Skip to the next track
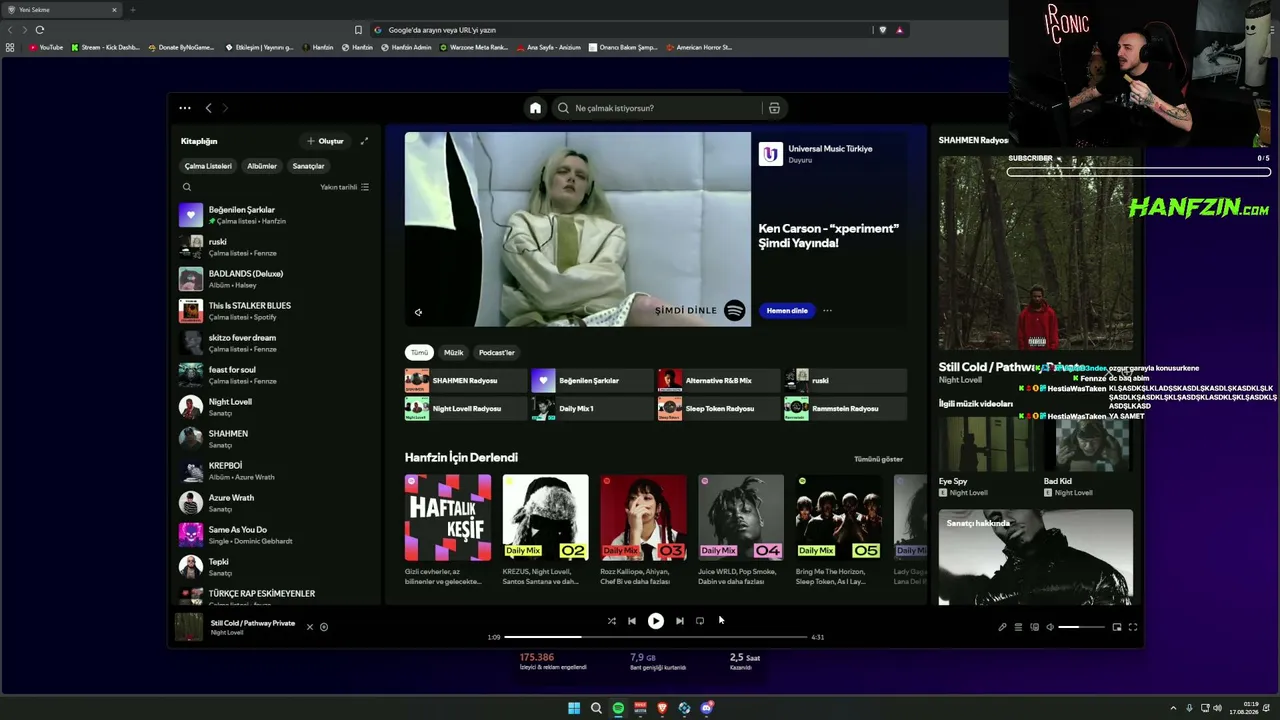Screen dimensions: 1280x720 pyautogui.click(x=680, y=621)
